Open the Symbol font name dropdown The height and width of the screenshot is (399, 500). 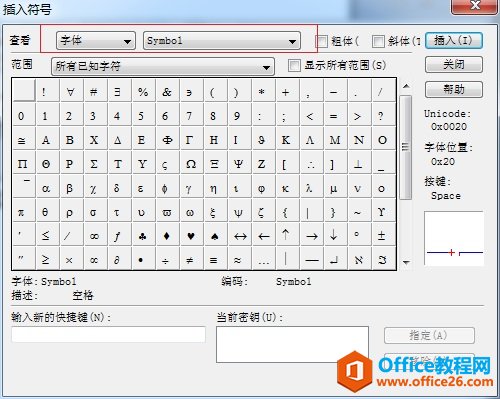222,41
